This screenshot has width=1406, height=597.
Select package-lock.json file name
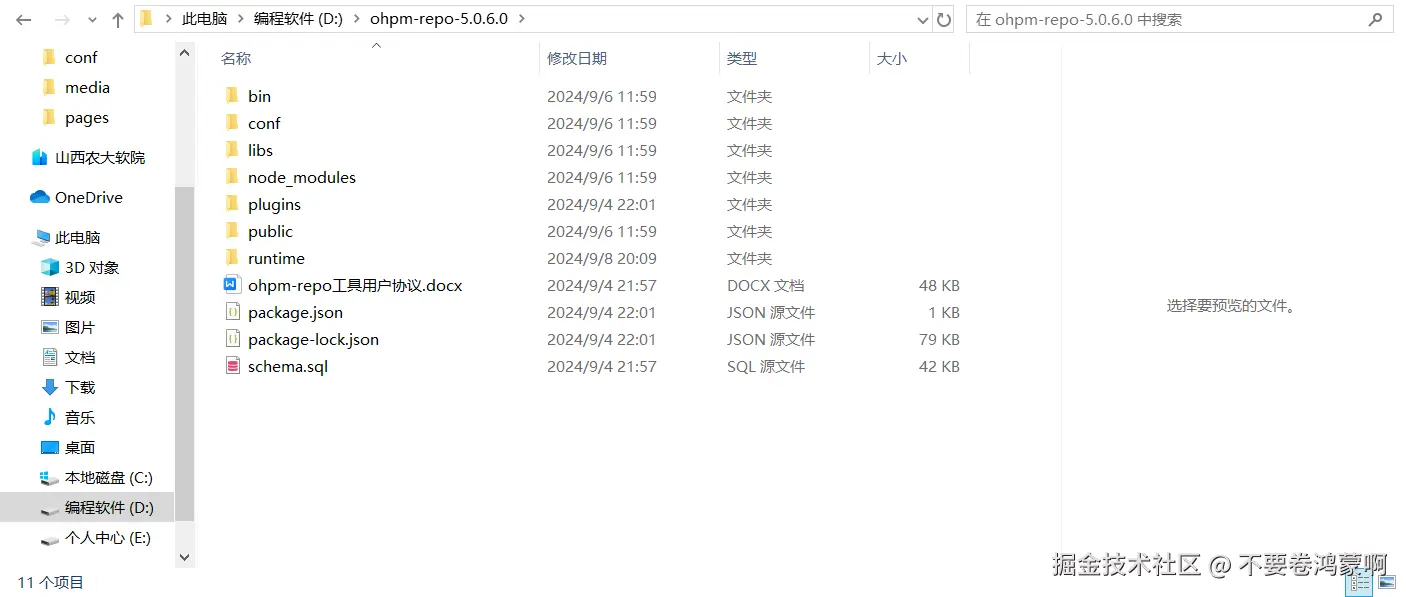coord(313,339)
